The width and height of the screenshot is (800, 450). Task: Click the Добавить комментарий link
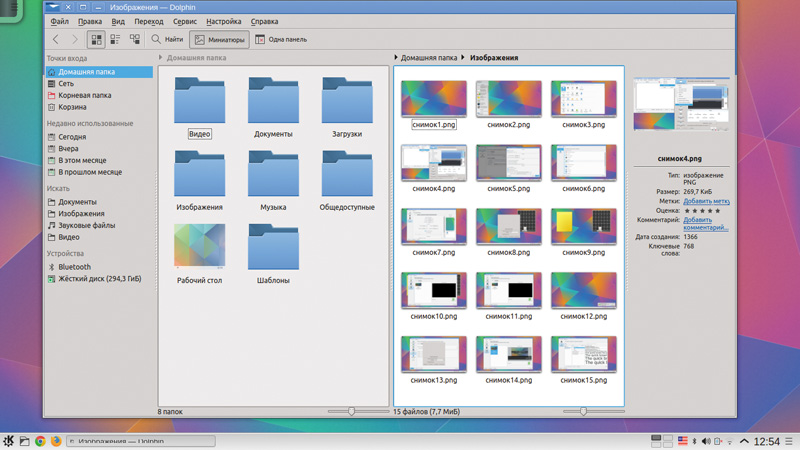[x=706, y=223]
